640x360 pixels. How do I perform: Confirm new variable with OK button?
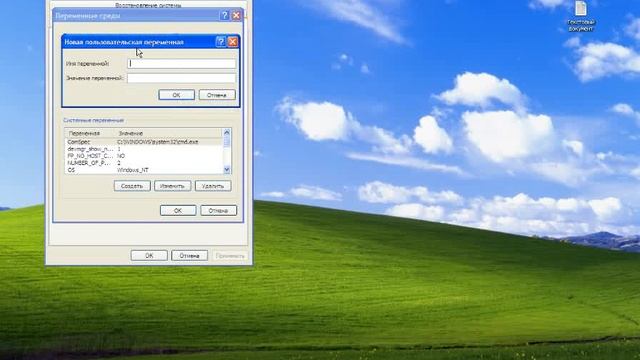coord(176,95)
